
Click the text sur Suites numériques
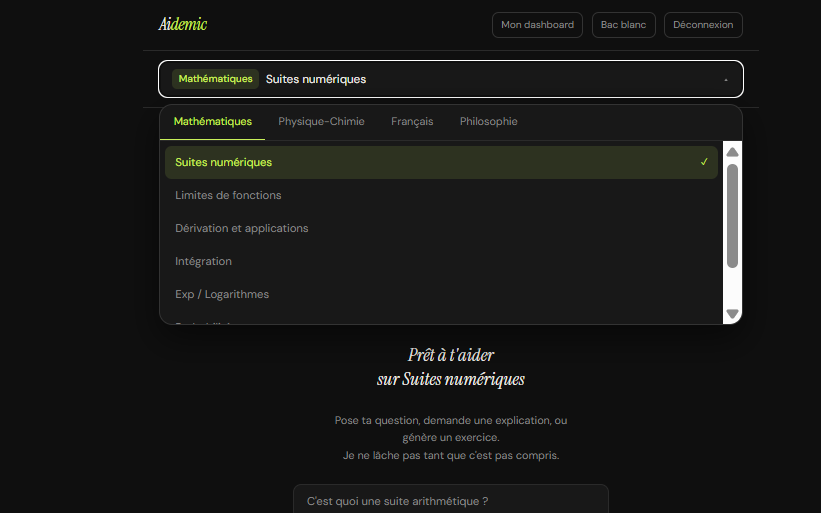click(451, 379)
